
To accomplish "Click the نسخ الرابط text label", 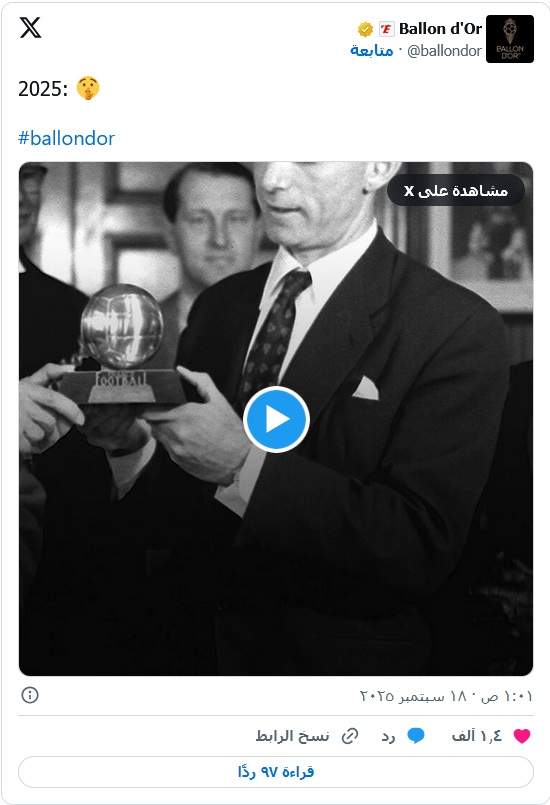I will (x=293, y=736).
